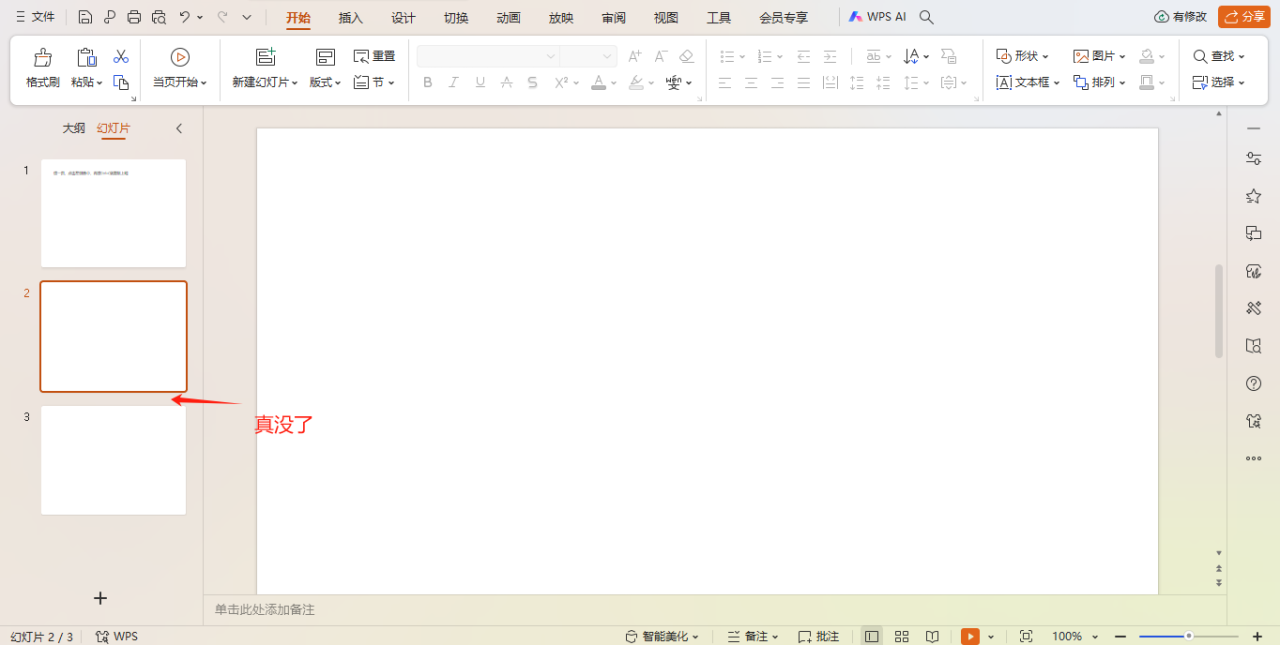Viewport: 1280px width, 645px height.
Task: Insert an image using the 图片 icon
Action: pyautogui.click(x=1096, y=55)
